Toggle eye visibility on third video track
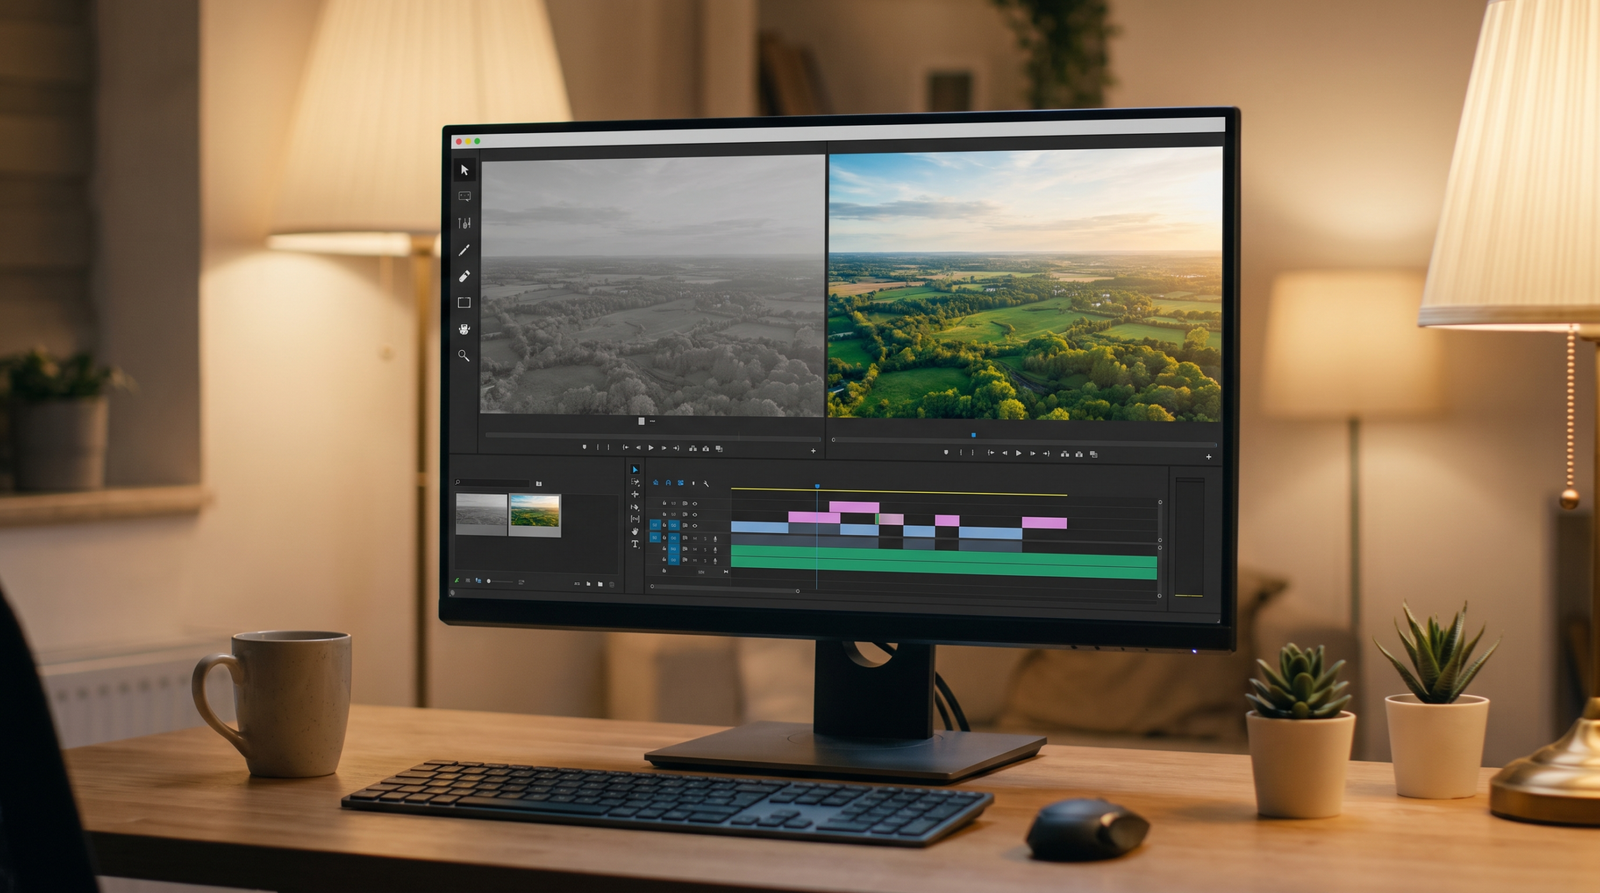Viewport: 1600px width, 893px height. (x=695, y=526)
